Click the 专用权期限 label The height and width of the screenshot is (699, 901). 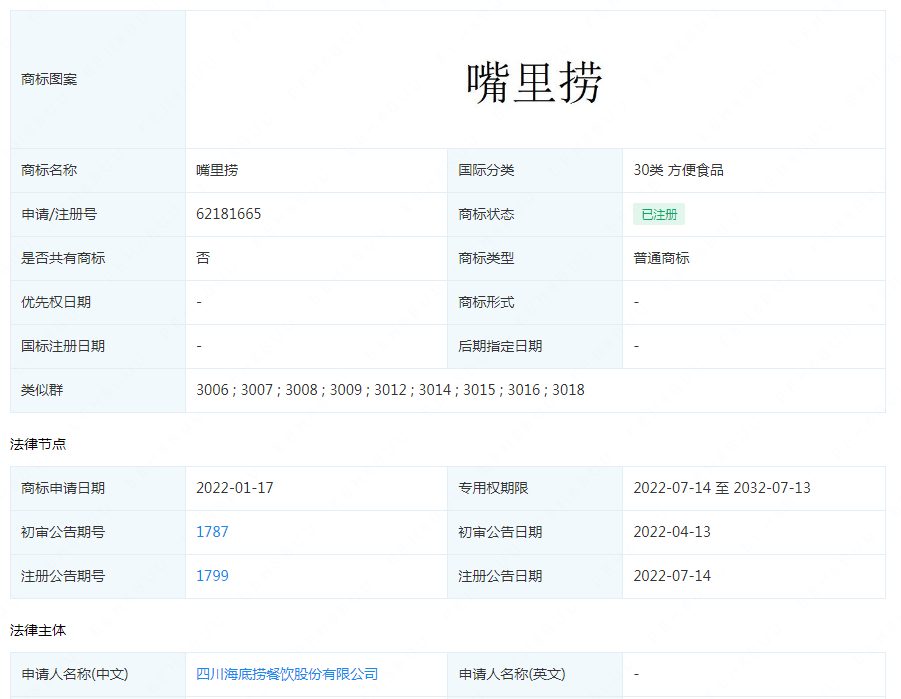pos(493,488)
